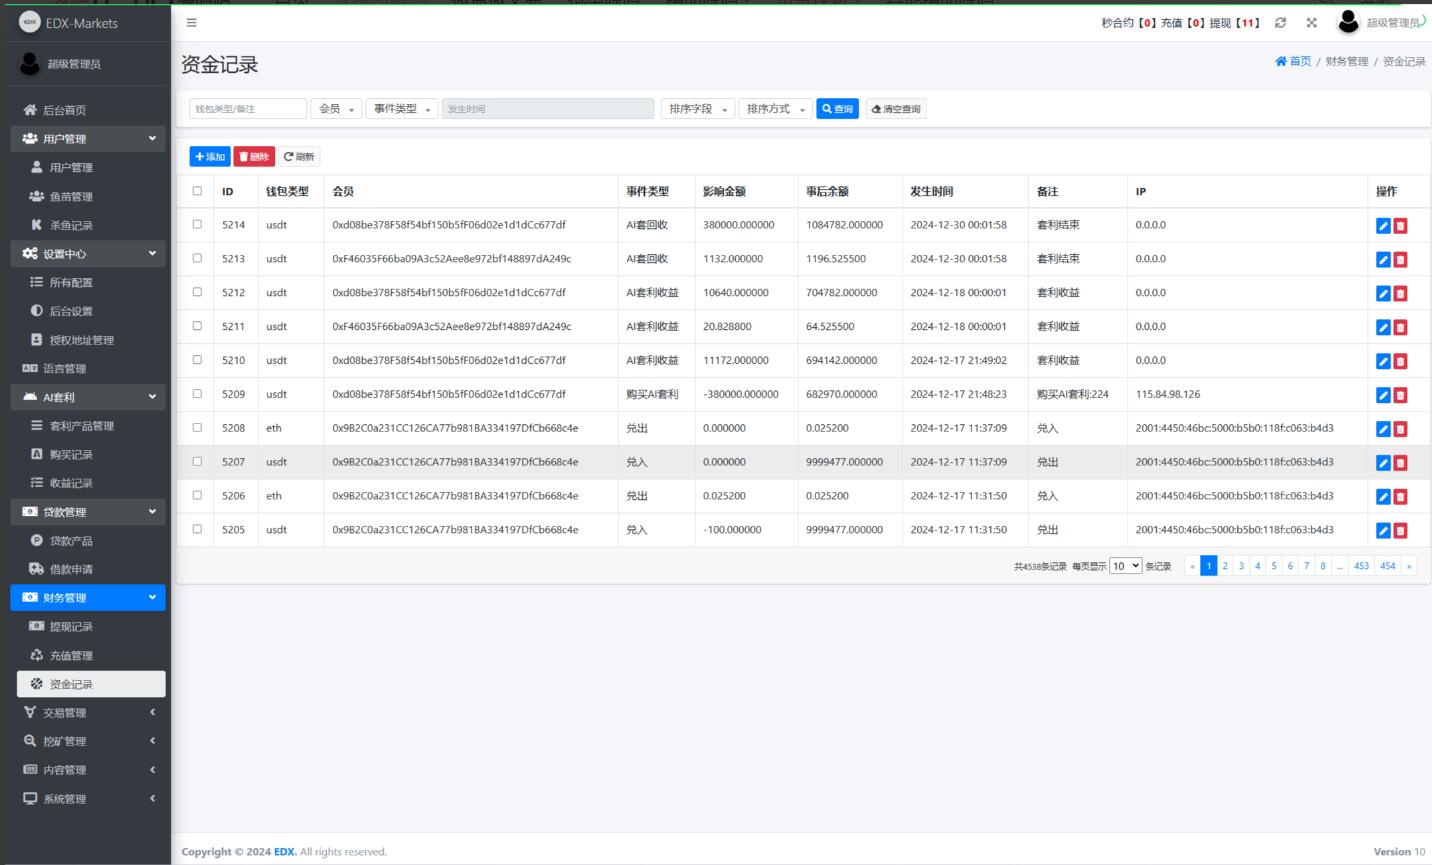Go to page 2 in pagination
The height and width of the screenshot is (865, 1432).
click(1225, 566)
